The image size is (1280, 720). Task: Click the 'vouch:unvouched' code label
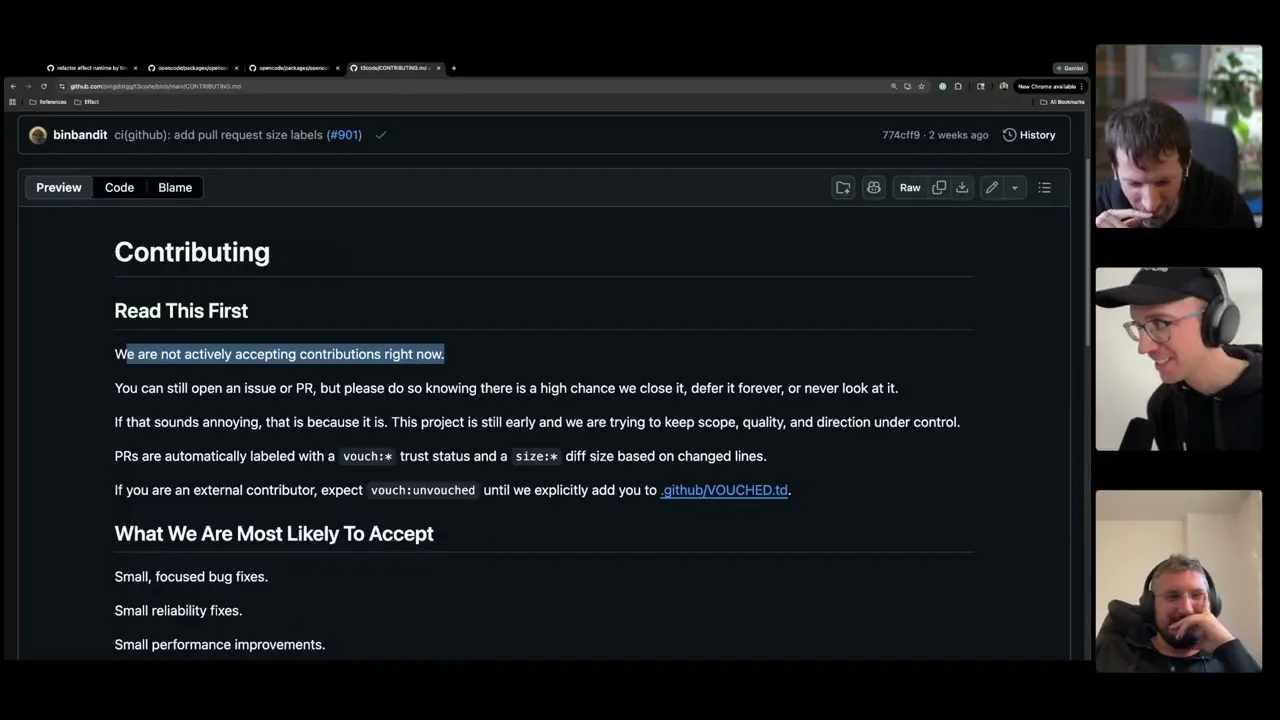click(423, 490)
